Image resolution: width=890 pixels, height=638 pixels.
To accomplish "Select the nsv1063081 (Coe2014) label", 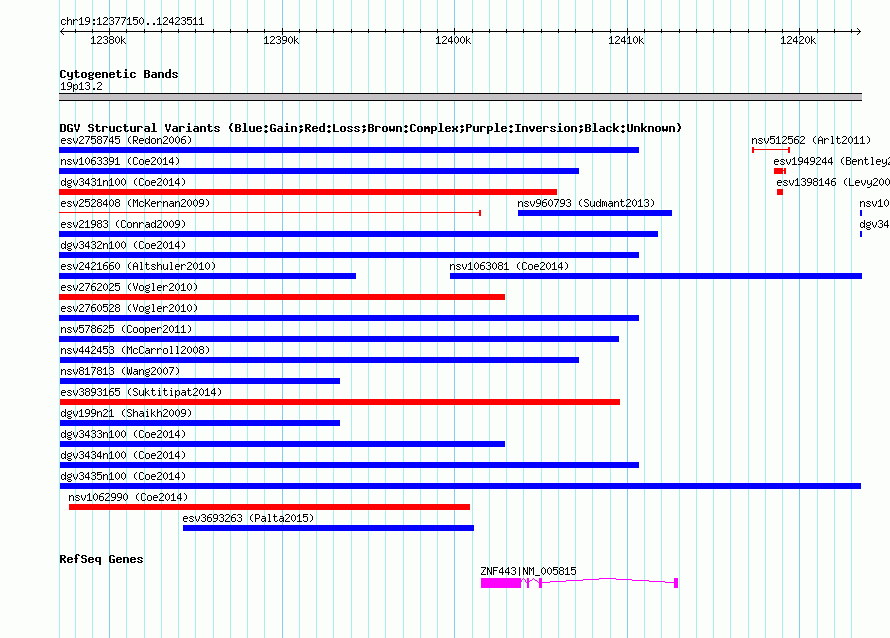I will tap(509, 266).
